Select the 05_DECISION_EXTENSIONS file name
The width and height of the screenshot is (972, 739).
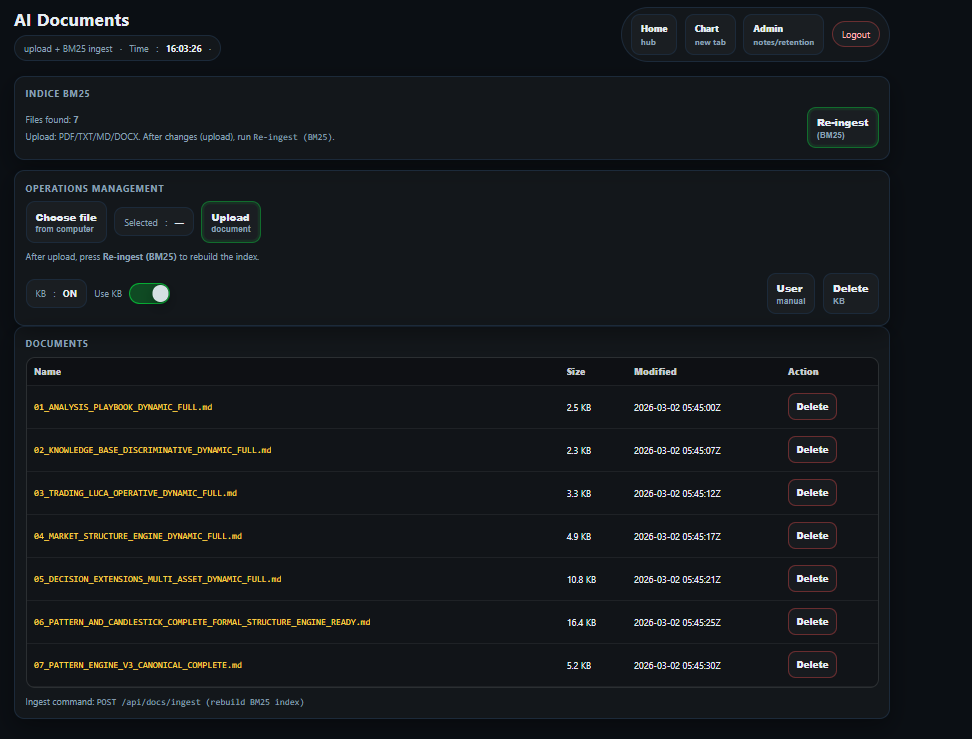(157, 579)
